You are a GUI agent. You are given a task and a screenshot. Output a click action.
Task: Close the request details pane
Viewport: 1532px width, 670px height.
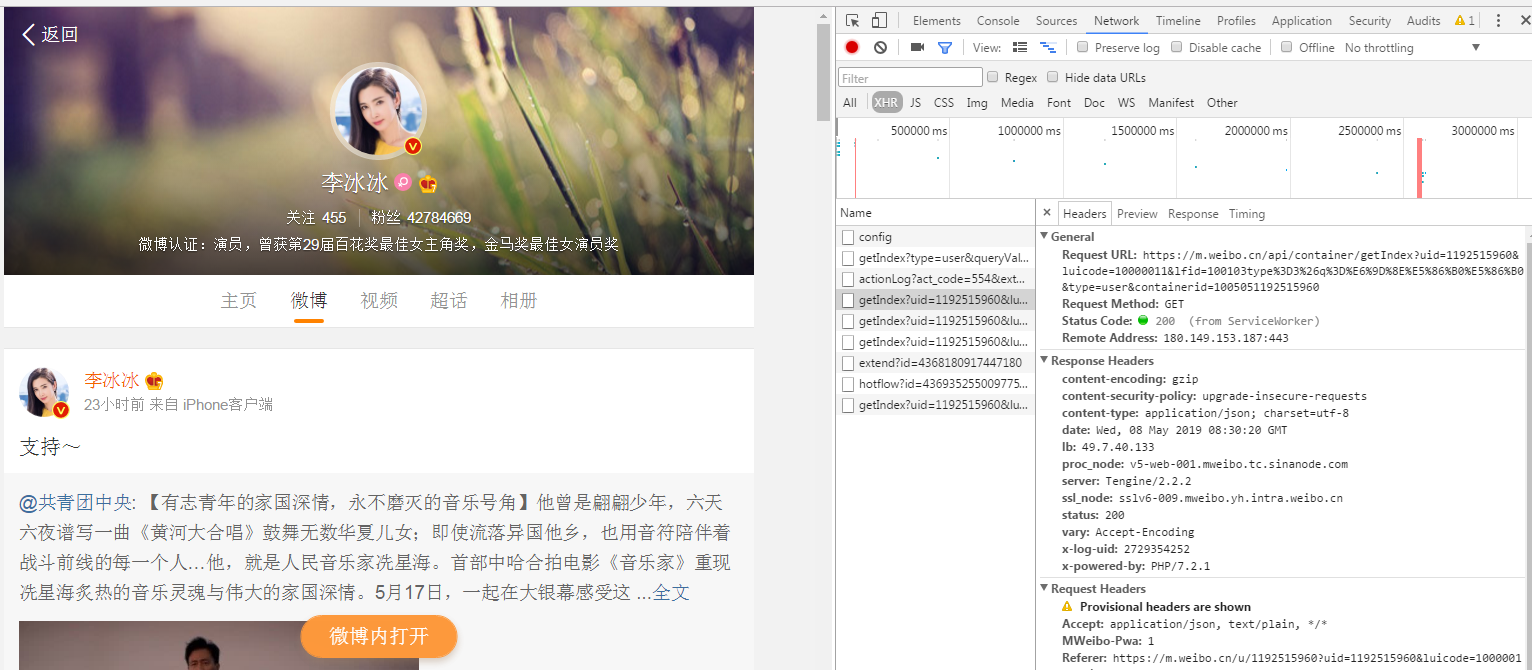tap(1047, 213)
